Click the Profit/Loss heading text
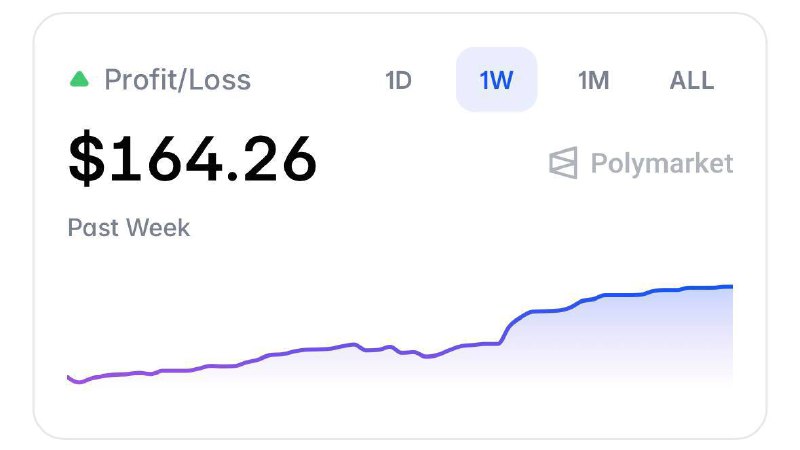 pos(178,80)
